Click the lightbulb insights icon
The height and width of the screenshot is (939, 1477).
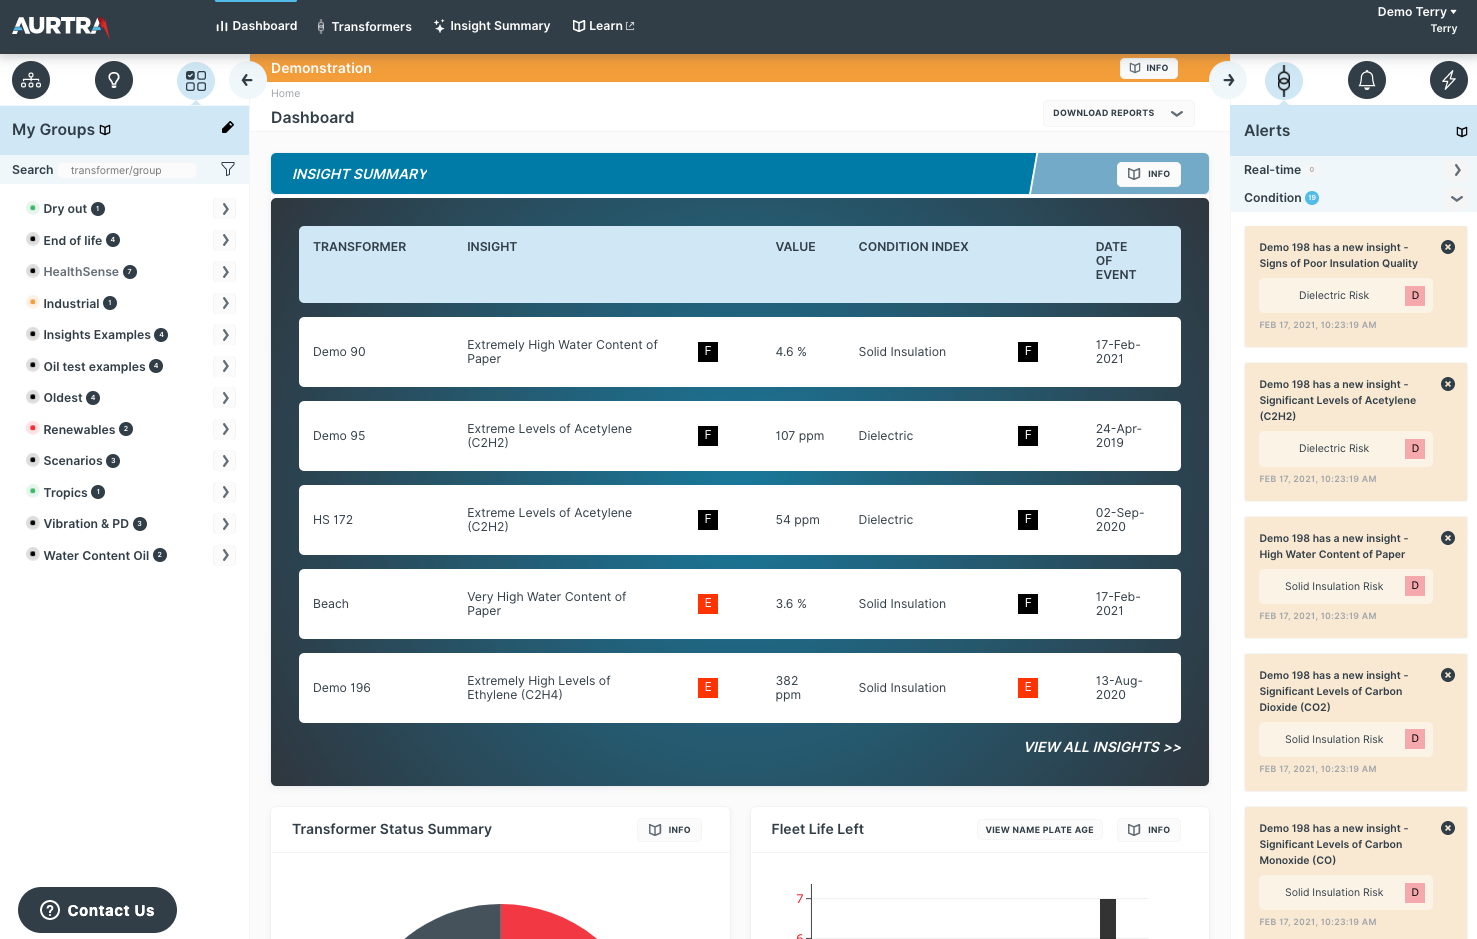114,80
